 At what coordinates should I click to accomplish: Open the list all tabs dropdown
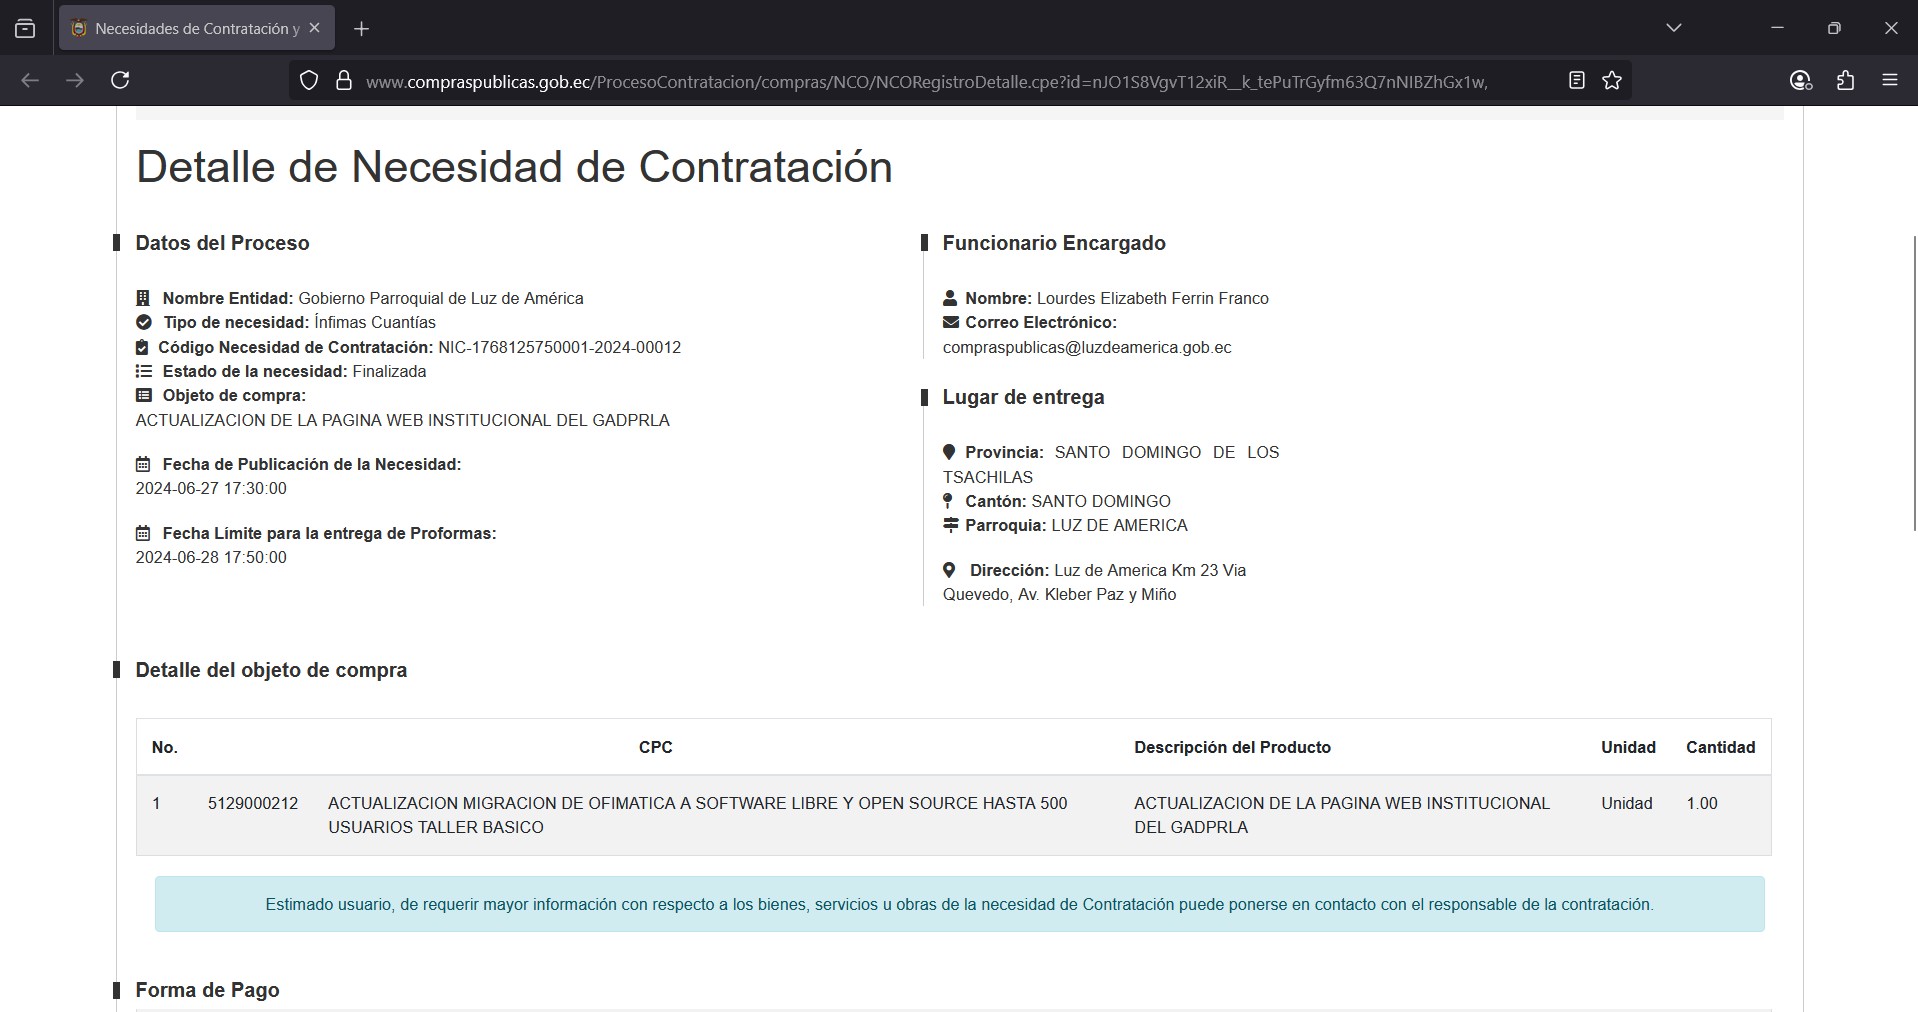[x=1674, y=28]
